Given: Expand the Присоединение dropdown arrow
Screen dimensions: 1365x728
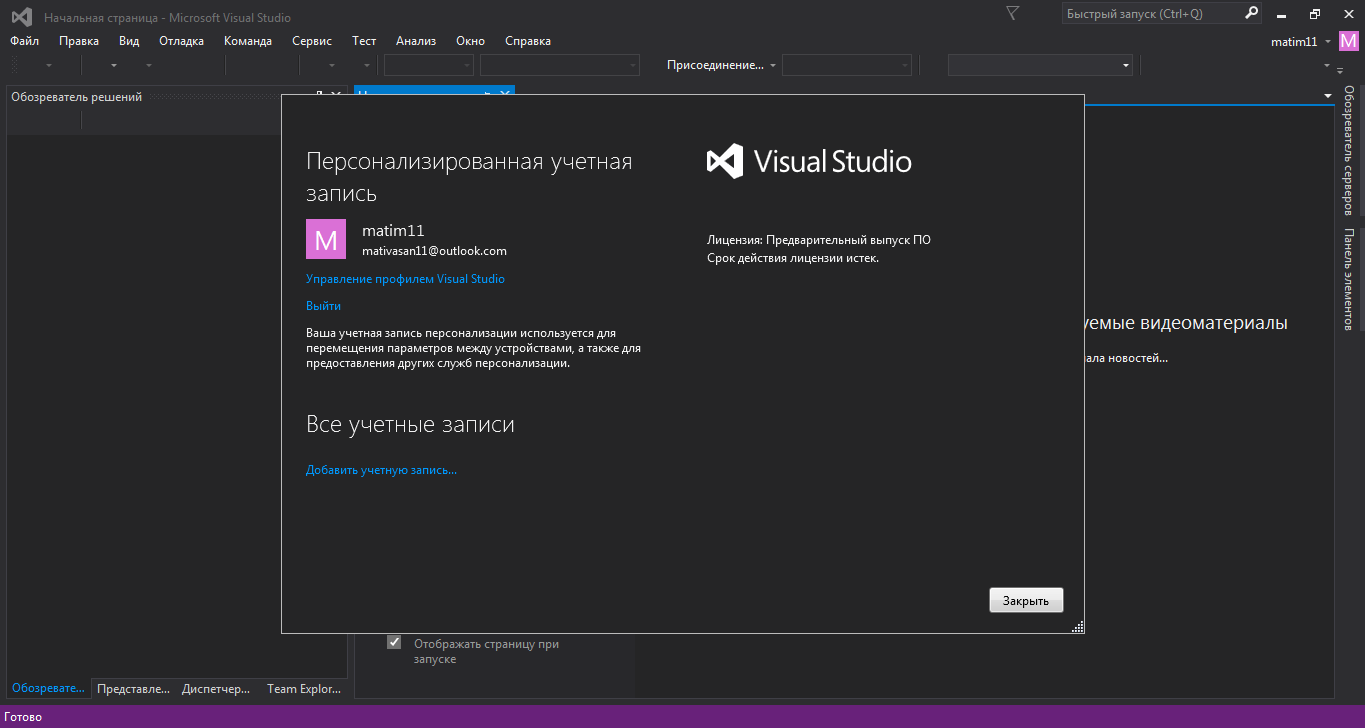Looking at the screenshot, I should pos(773,66).
